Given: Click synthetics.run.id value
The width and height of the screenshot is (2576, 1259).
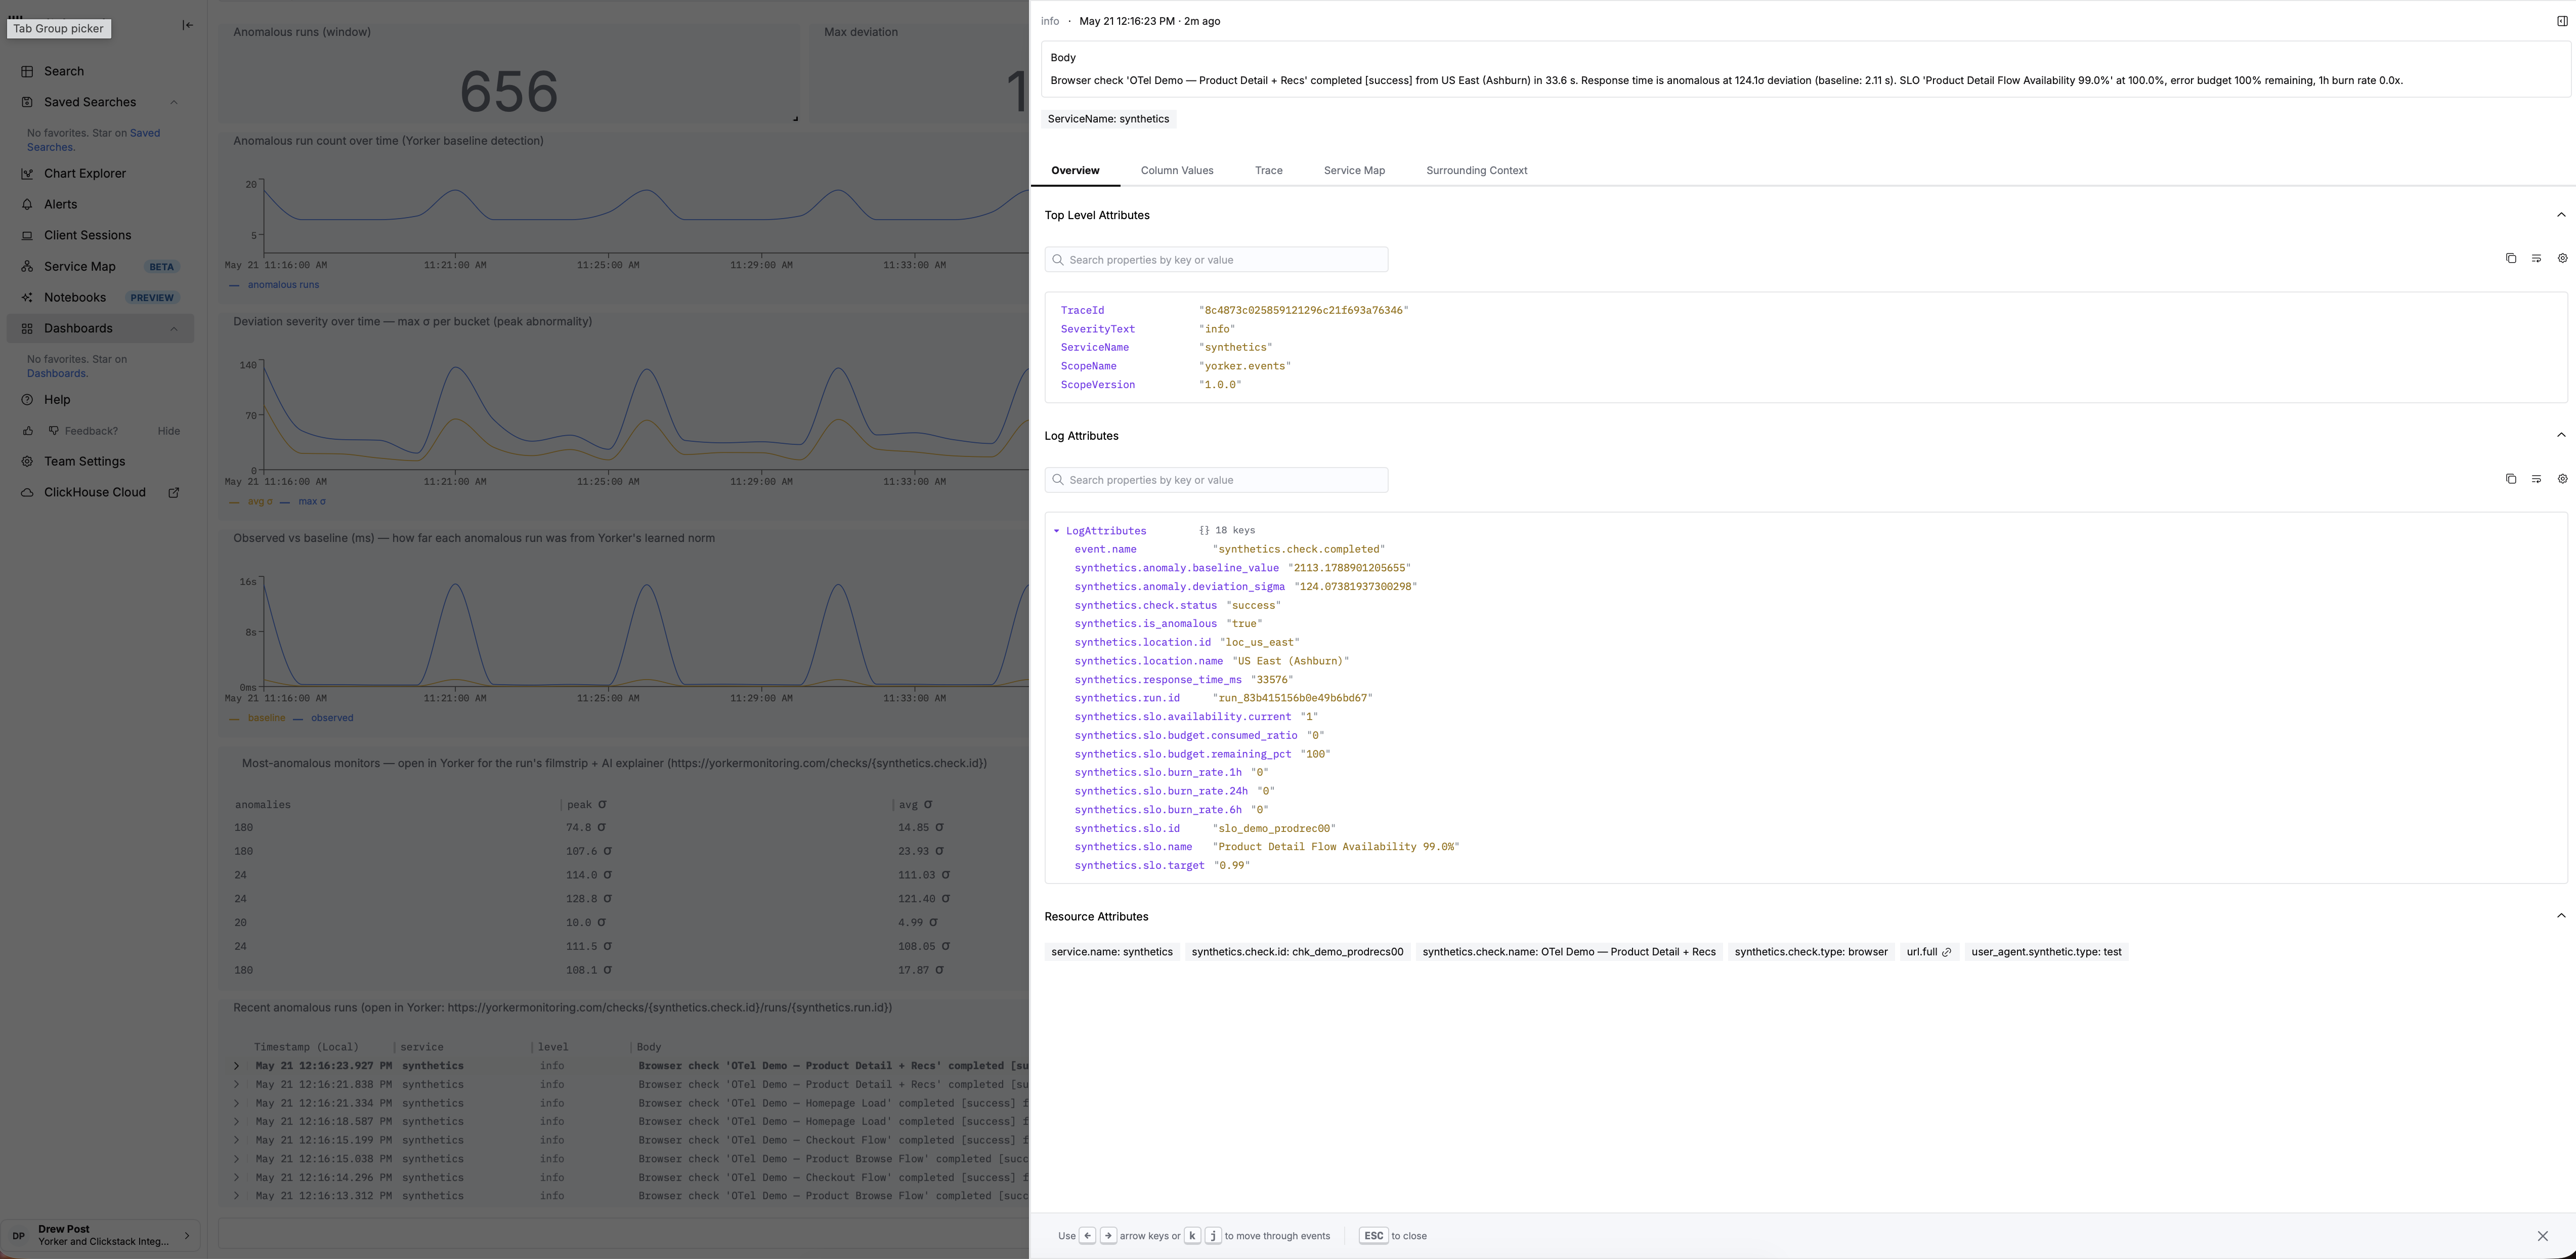Looking at the screenshot, I should tap(1292, 698).
